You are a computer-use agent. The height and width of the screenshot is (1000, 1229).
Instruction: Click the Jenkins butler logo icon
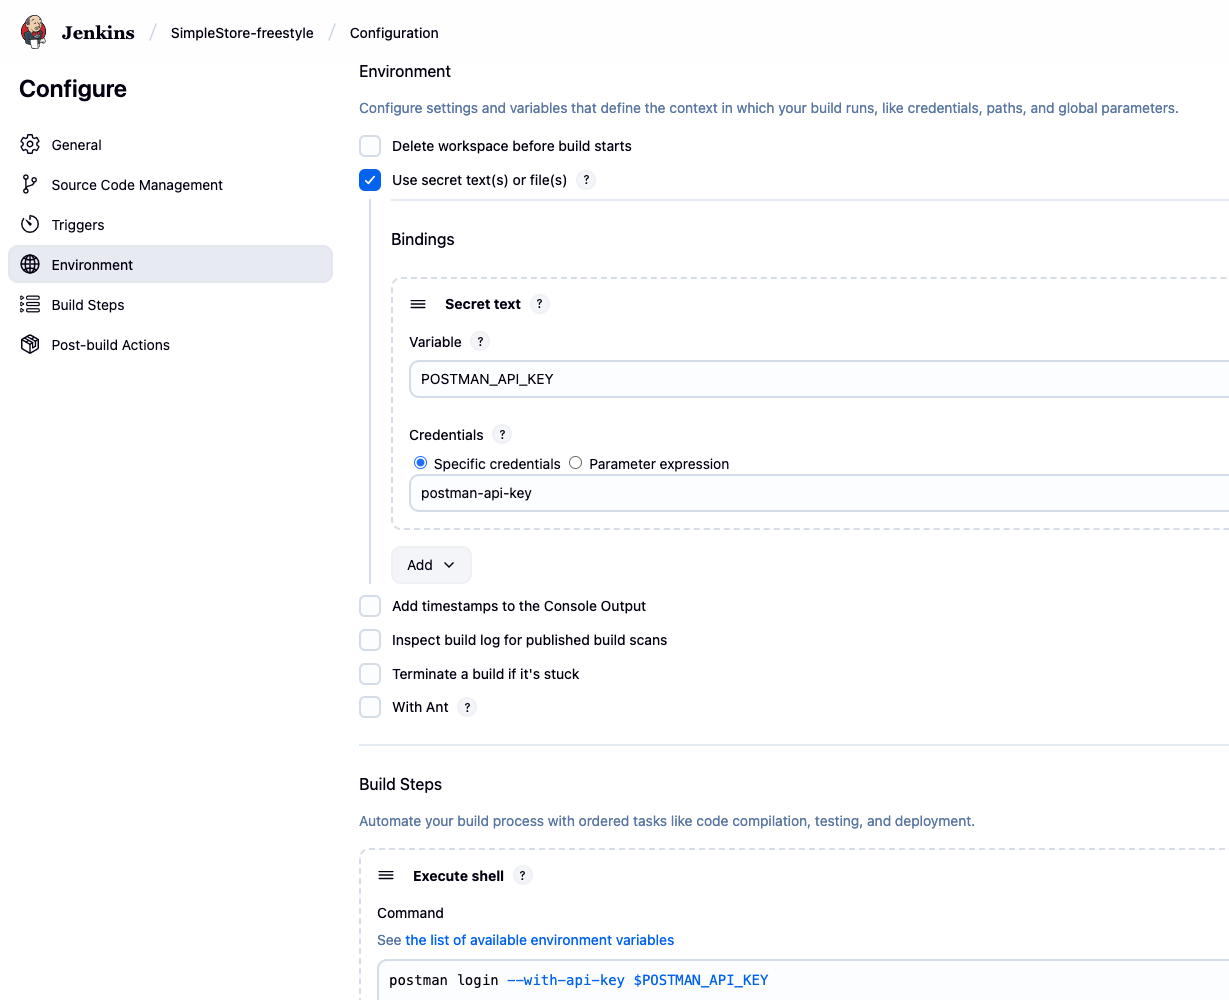pyautogui.click(x=34, y=32)
